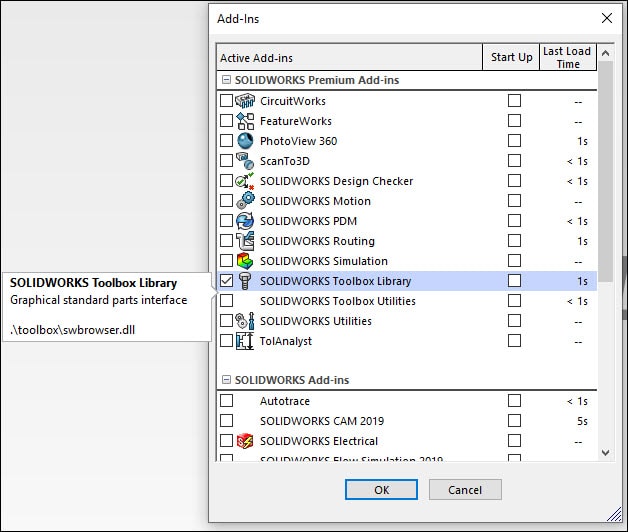Click the Active Add-ins column header

[350, 57]
